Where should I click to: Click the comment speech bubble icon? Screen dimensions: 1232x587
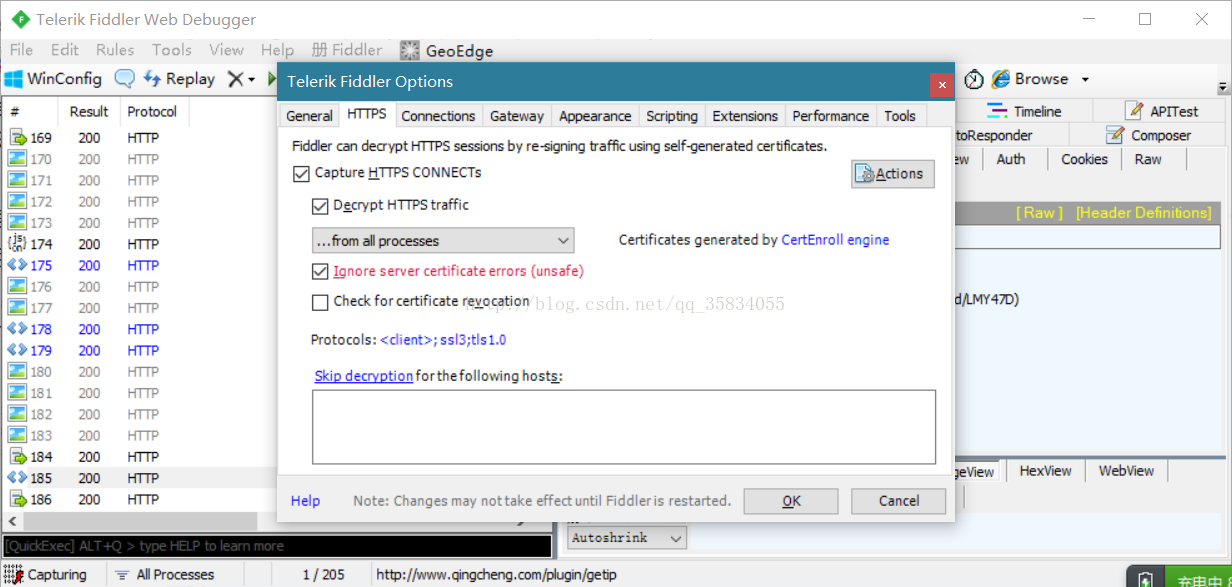[x=125, y=79]
